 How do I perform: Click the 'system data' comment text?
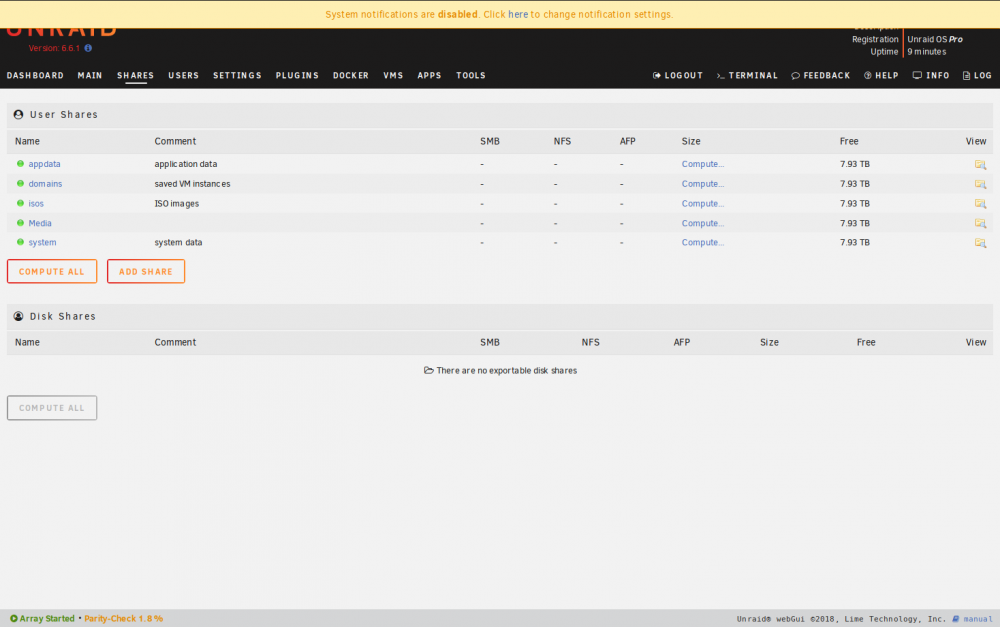coord(178,242)
